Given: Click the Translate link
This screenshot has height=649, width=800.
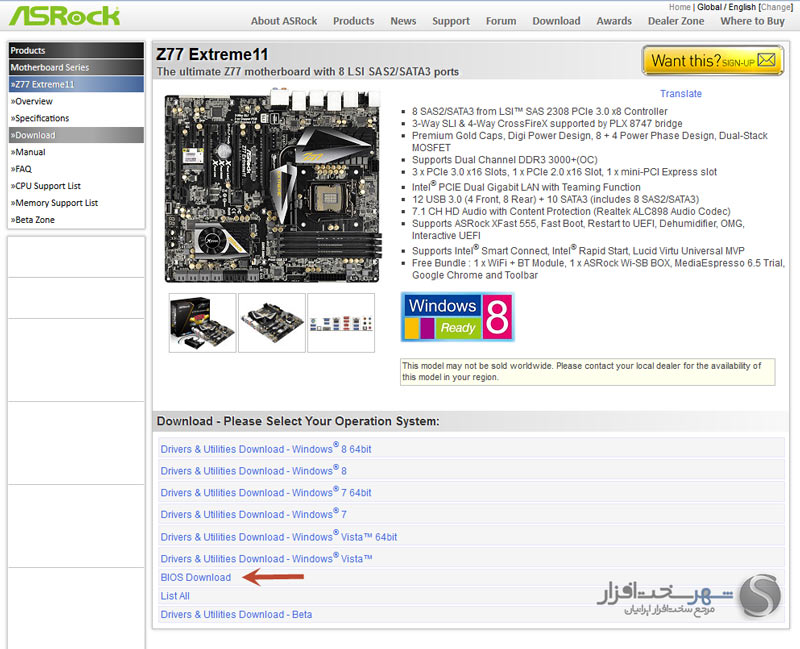Looking at the screenshot, I should [681, 94].
